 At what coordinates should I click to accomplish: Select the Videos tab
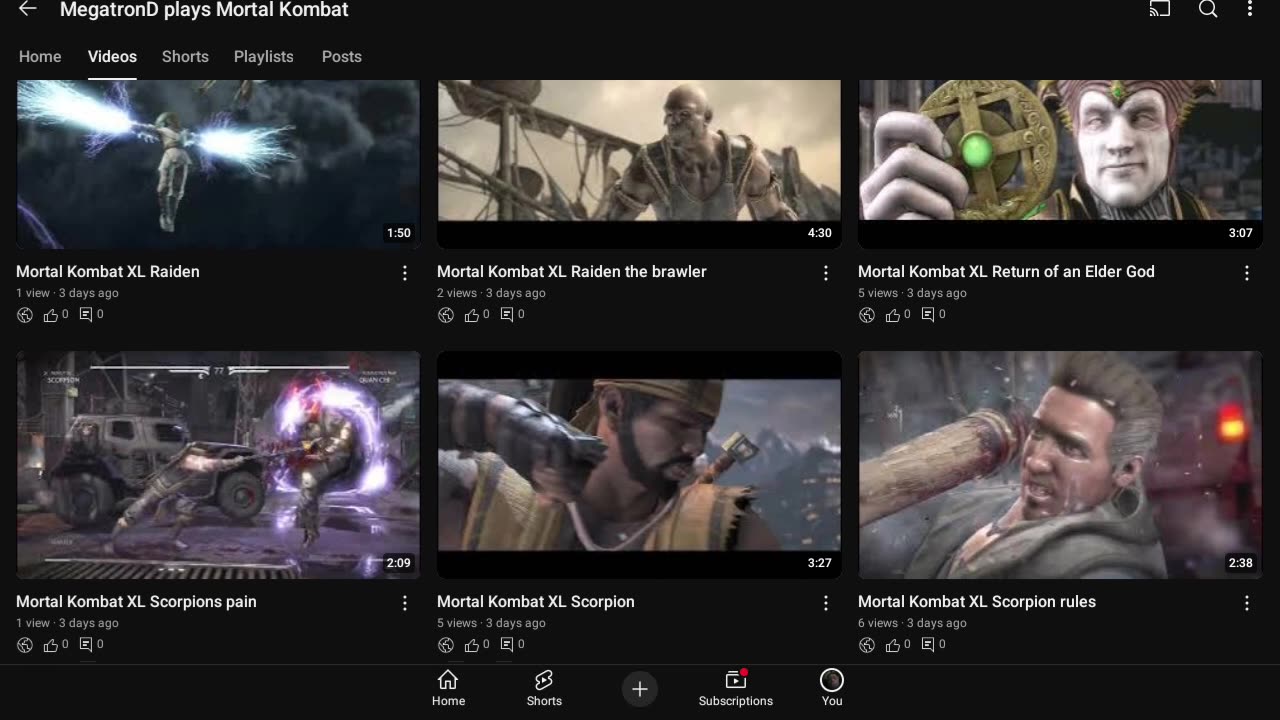click(112, 57)
